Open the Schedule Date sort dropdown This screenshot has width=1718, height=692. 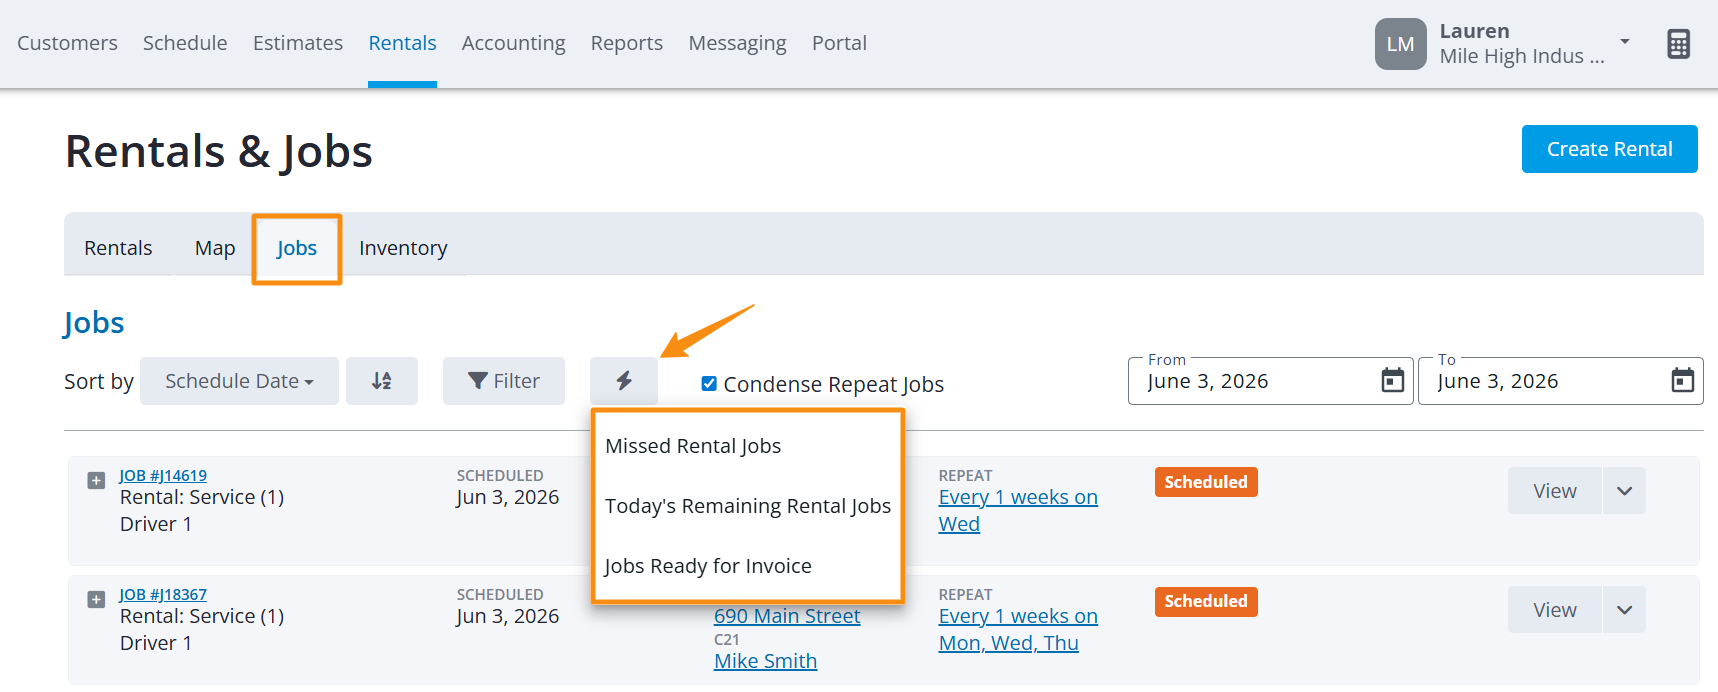click(x=239, y=381)
